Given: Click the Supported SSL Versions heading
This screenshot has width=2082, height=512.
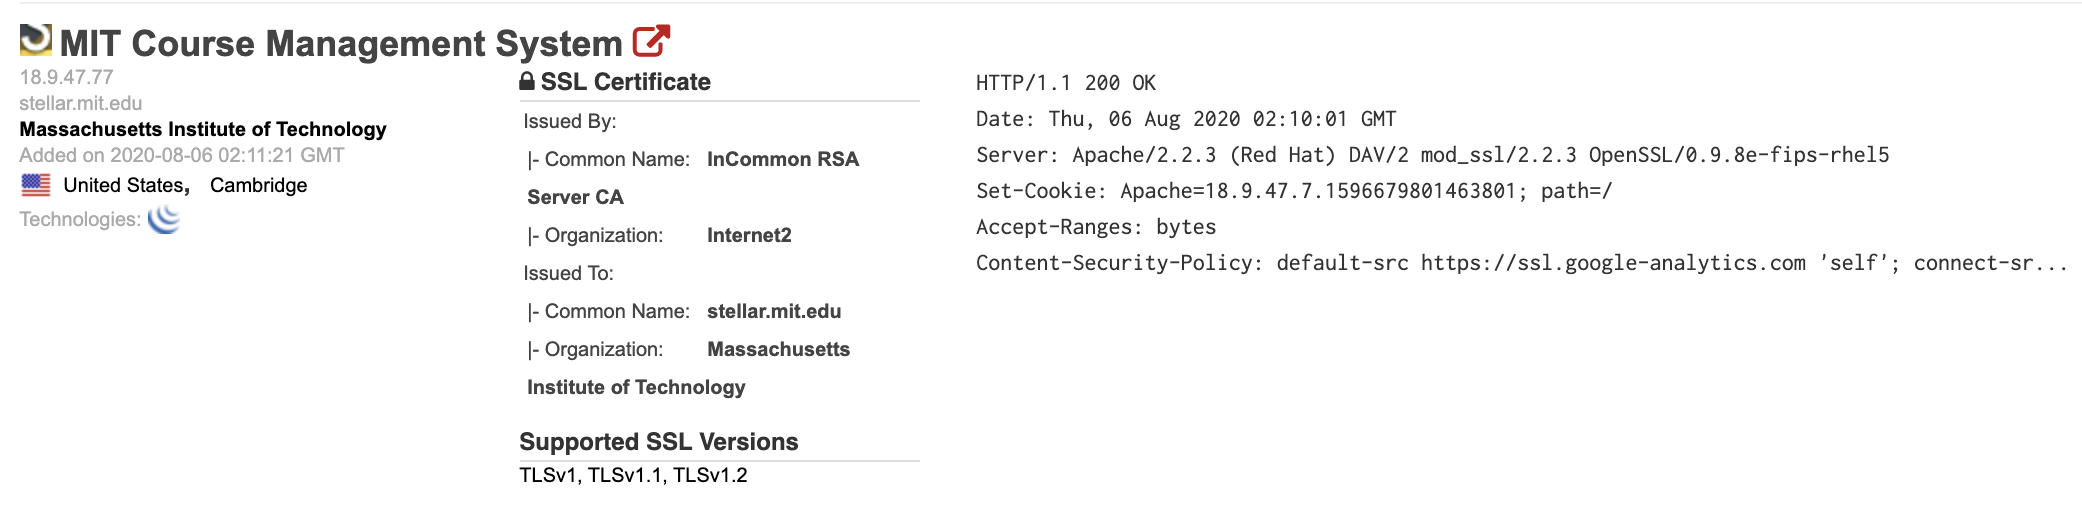Looking at the screenshot, I should pos(659,442).
